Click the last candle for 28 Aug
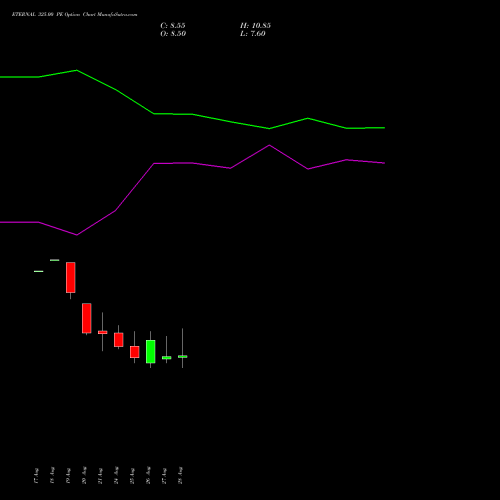 click(x=183, y=357)
